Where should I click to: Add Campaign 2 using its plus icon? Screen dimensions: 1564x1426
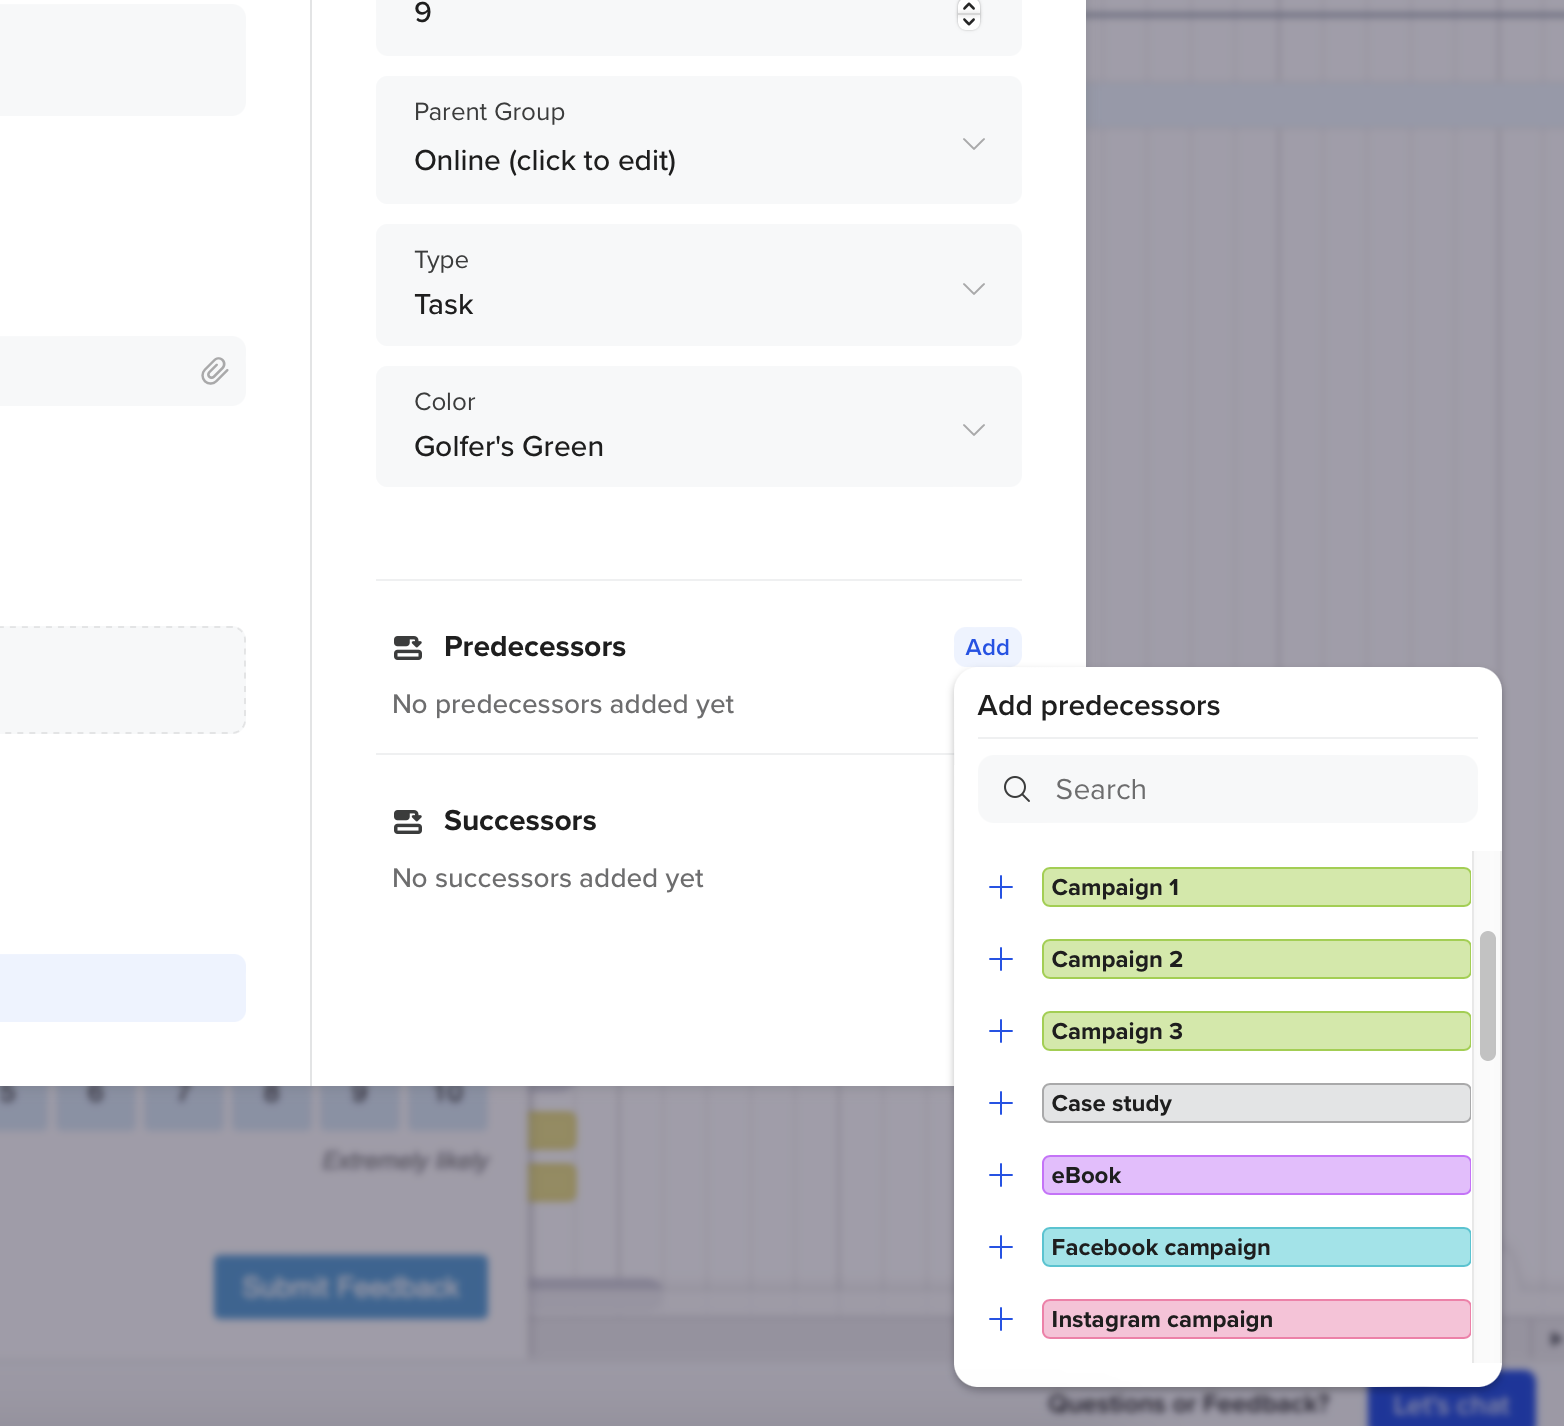[1000, 959]
